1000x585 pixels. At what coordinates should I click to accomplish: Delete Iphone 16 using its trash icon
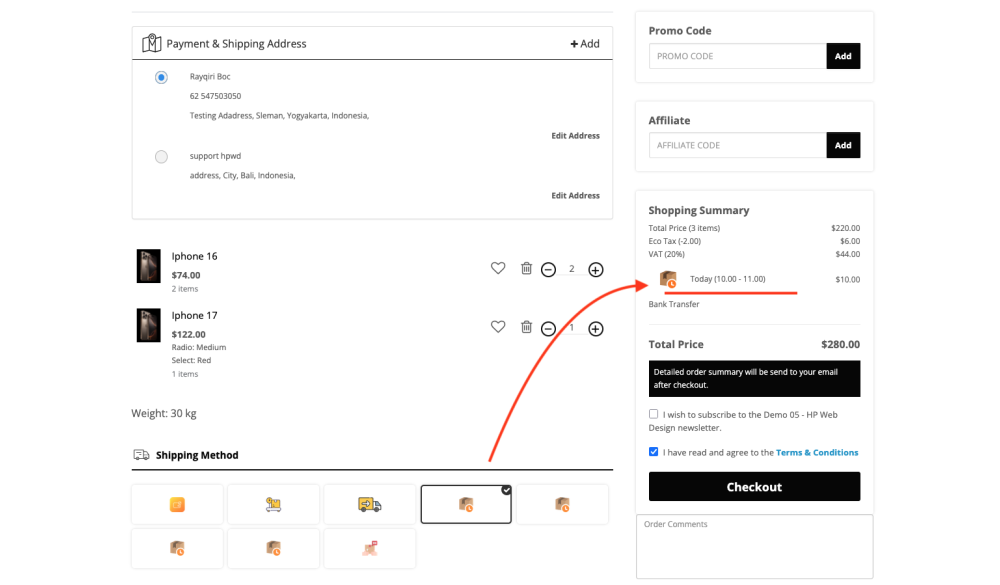point(526,269)
